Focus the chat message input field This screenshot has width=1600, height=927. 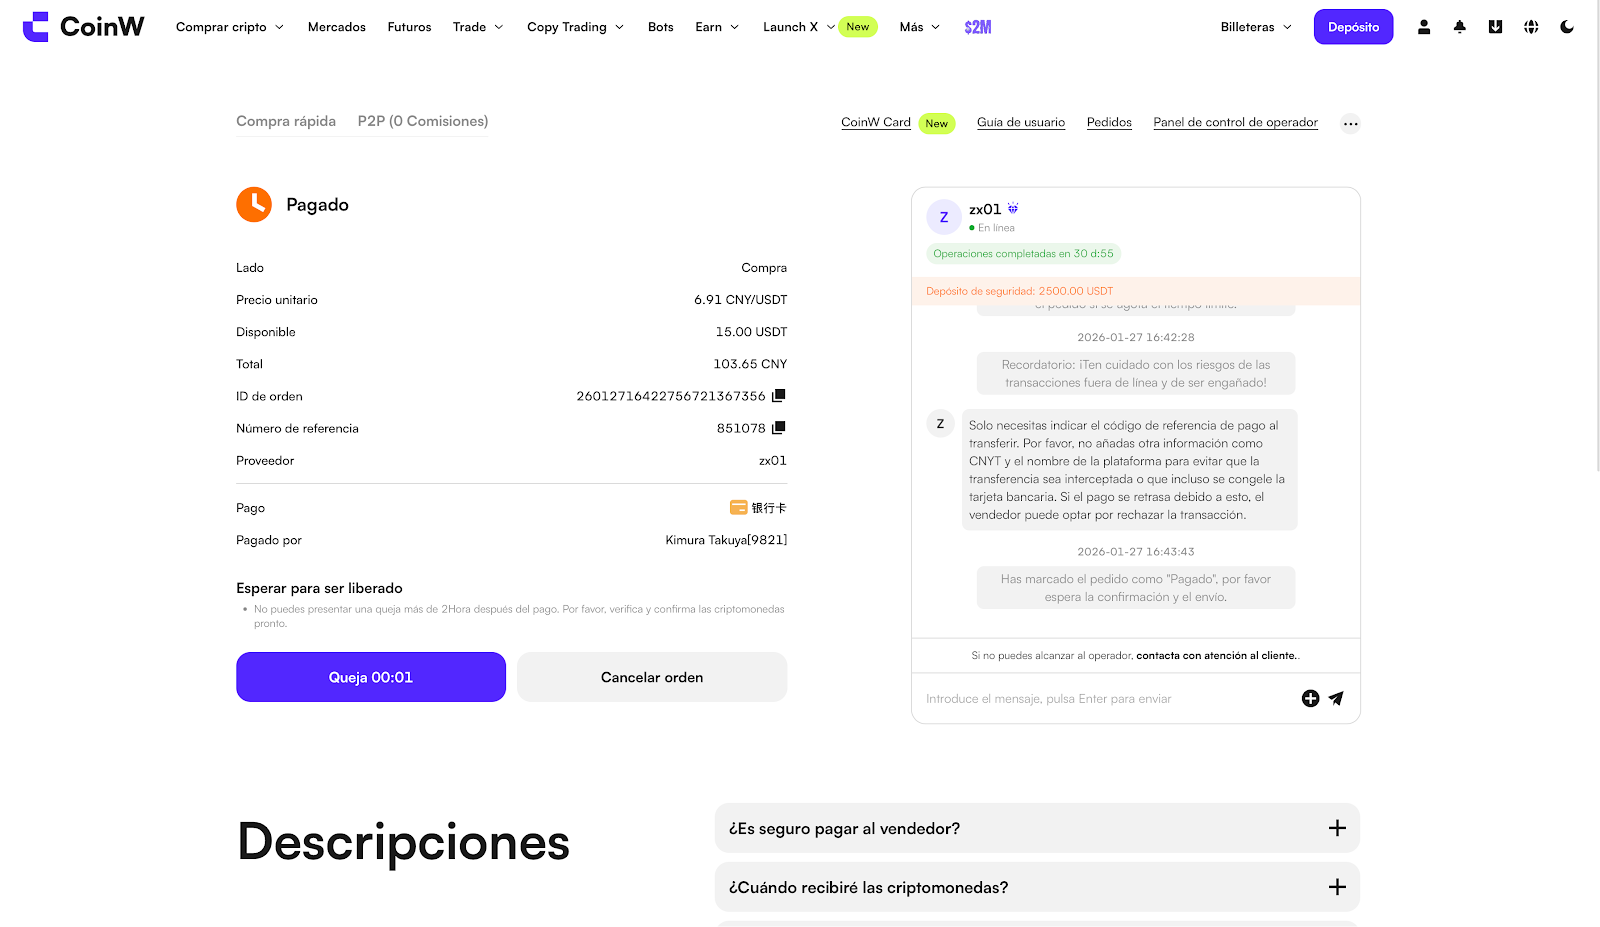tap(1100, 699)
